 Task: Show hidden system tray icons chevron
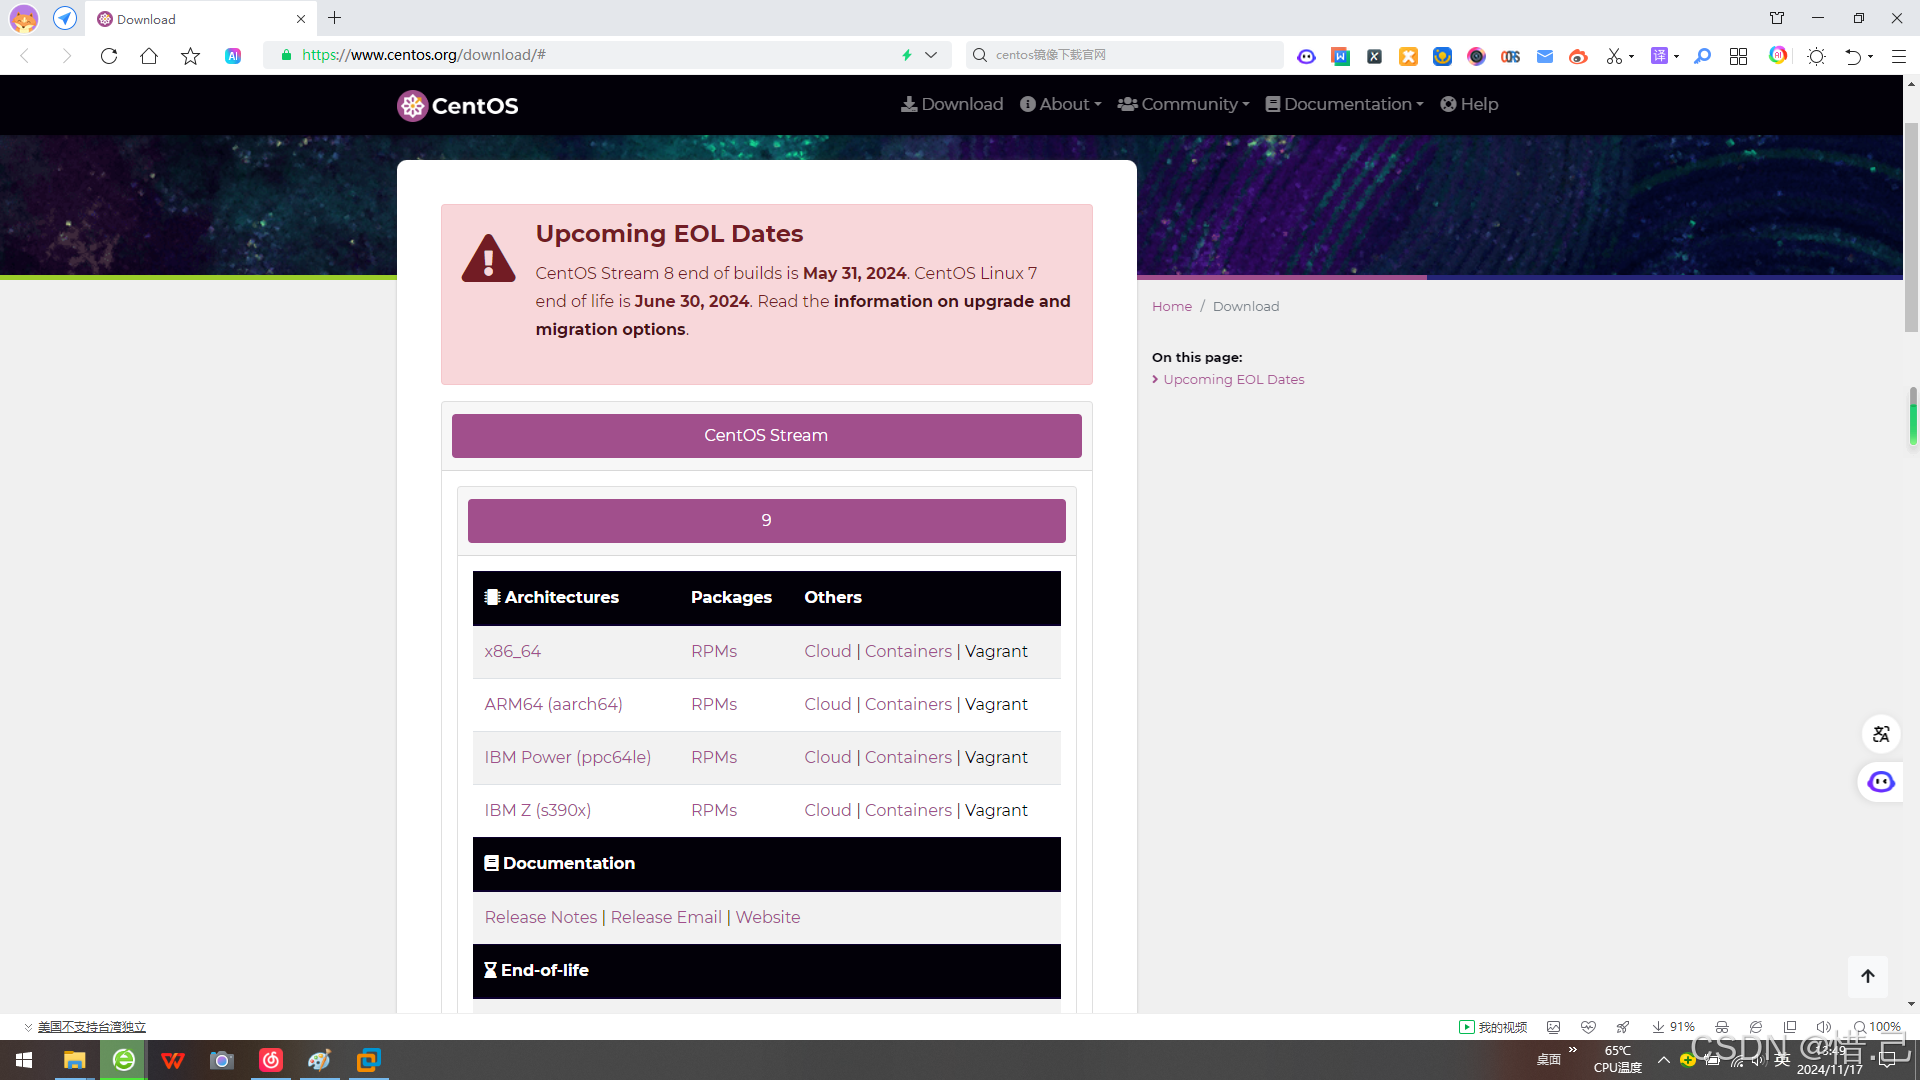click(1664, 1060)
